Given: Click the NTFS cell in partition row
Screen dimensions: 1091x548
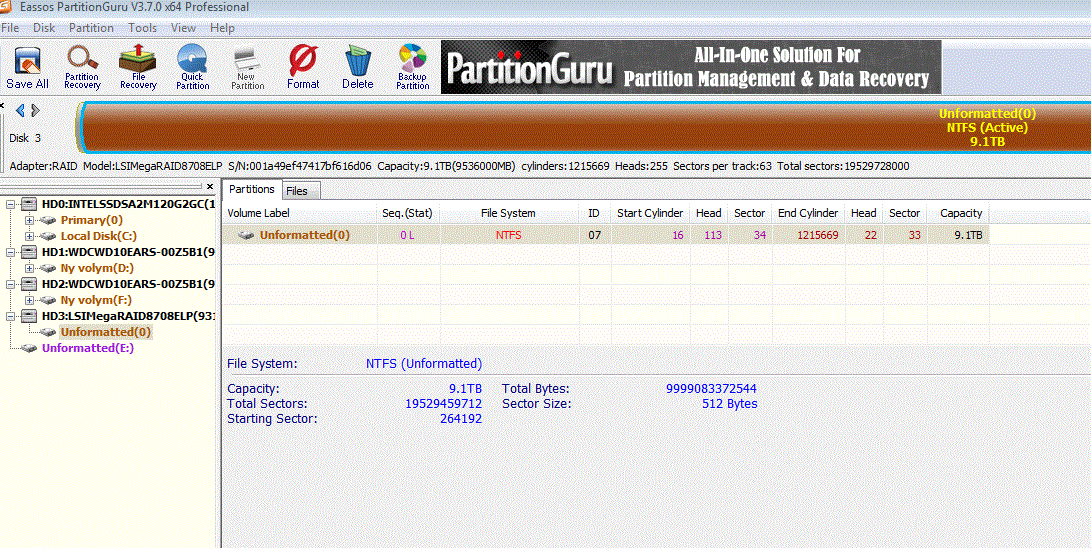Looking at the screenshot, I should click(509, 235).
